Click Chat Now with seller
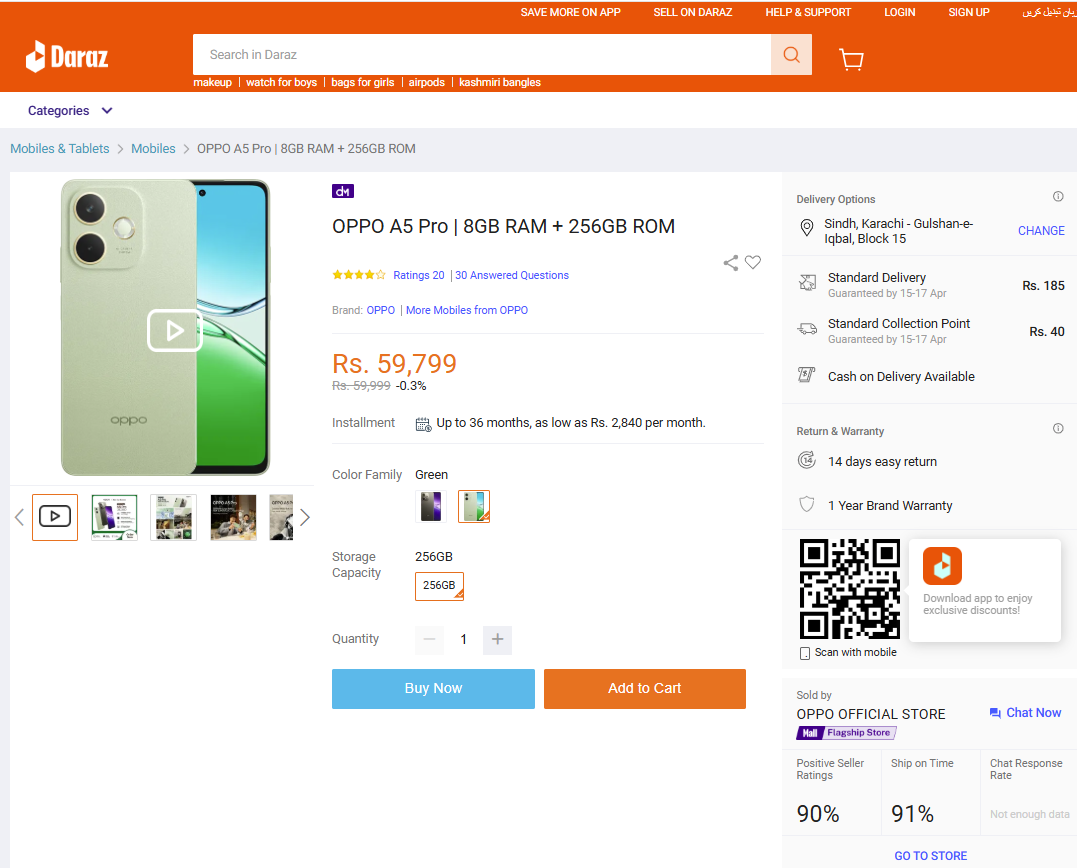Image resolution: width=1077 pixels, height=868 pixels. click(x=1025, y=713)
